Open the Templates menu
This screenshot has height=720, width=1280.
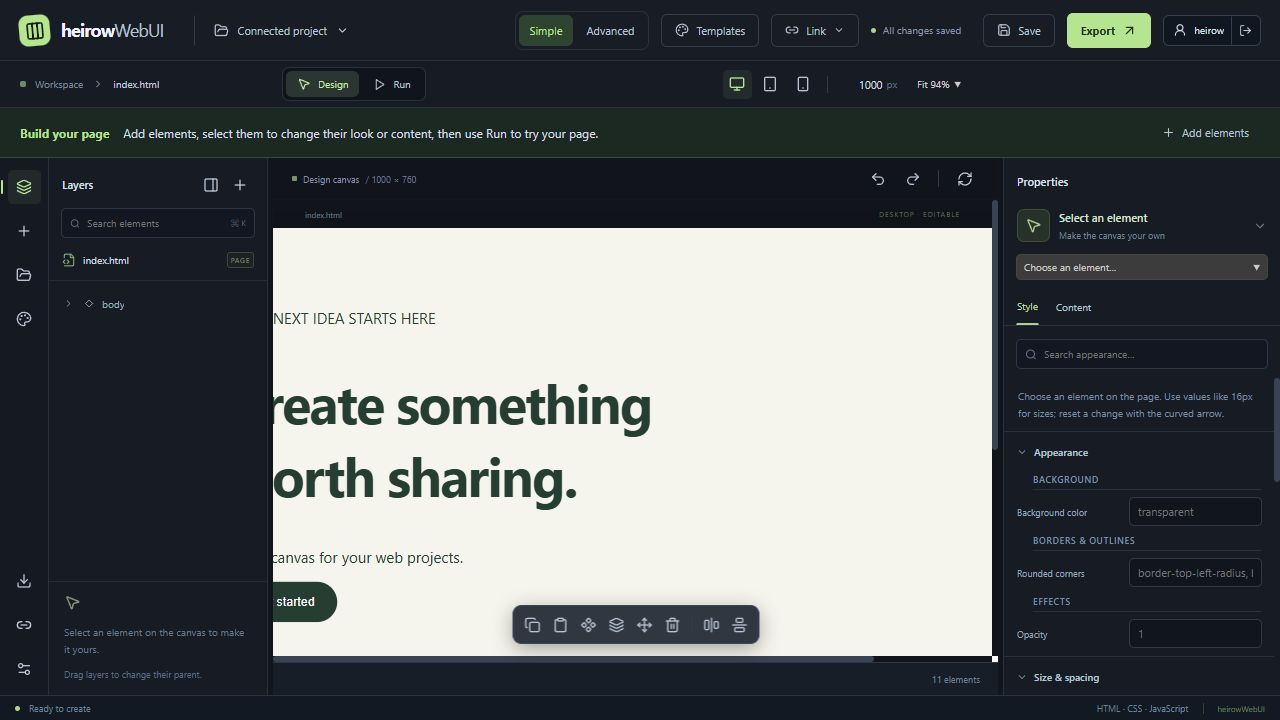[710, 31]
